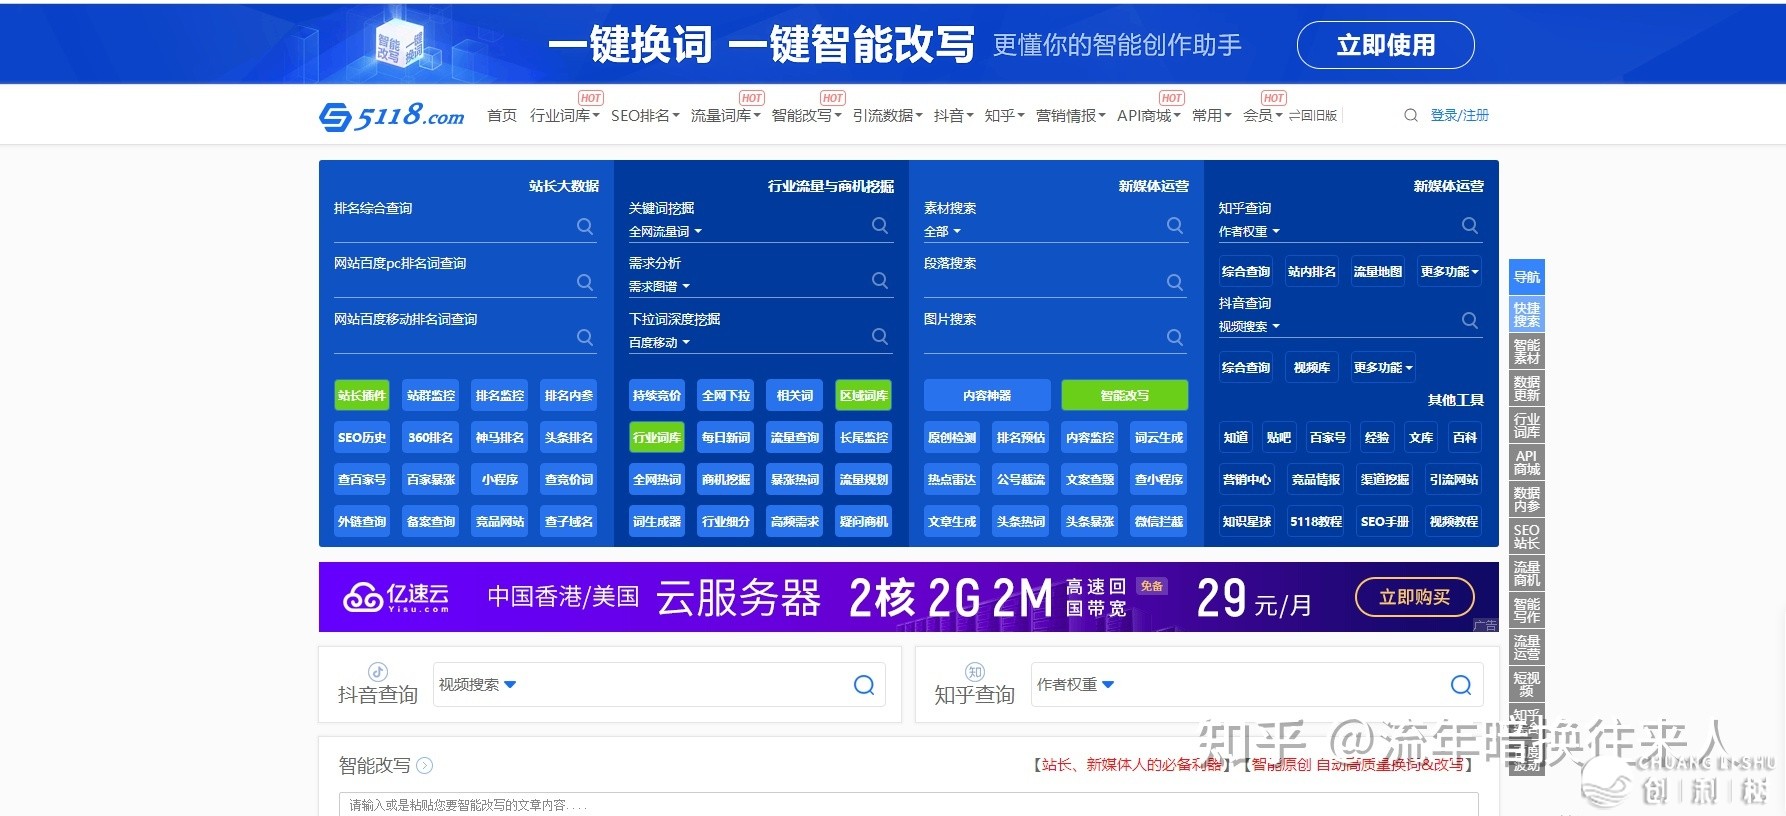Open 抖音 navigation menu

point(953,115)
